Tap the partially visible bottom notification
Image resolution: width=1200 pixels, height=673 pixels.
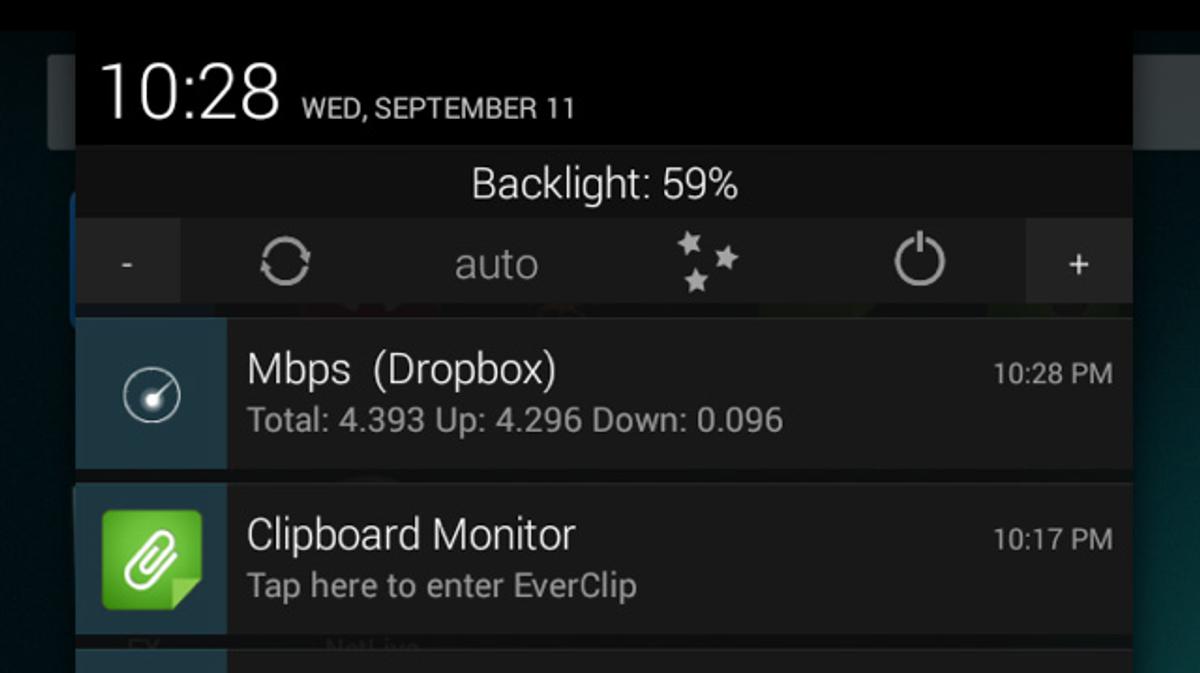pos(604,661)
